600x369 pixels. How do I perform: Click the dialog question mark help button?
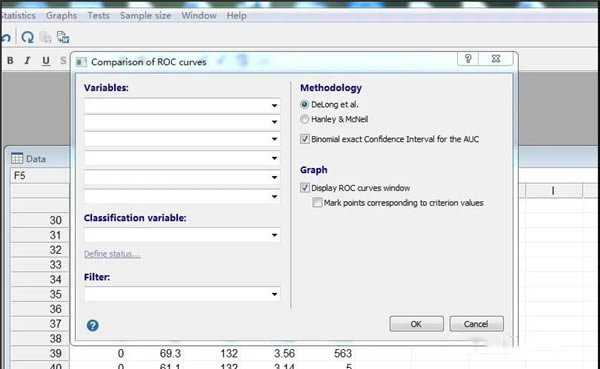(x=468, y=59)
